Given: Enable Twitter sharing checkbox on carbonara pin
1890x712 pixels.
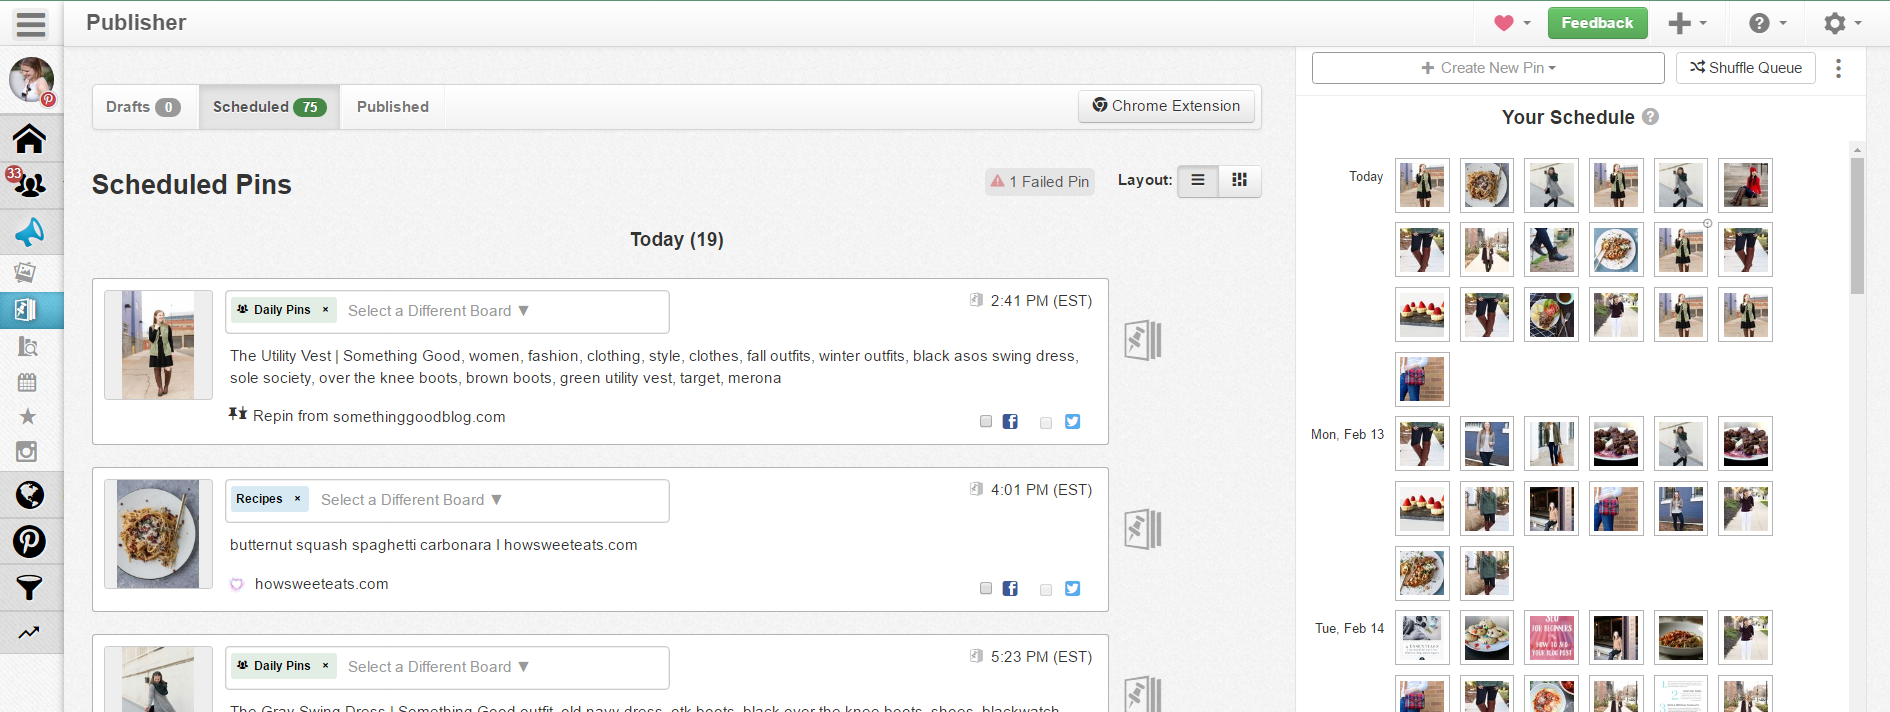Looking at the screenshot, I should coord(1046,590).
